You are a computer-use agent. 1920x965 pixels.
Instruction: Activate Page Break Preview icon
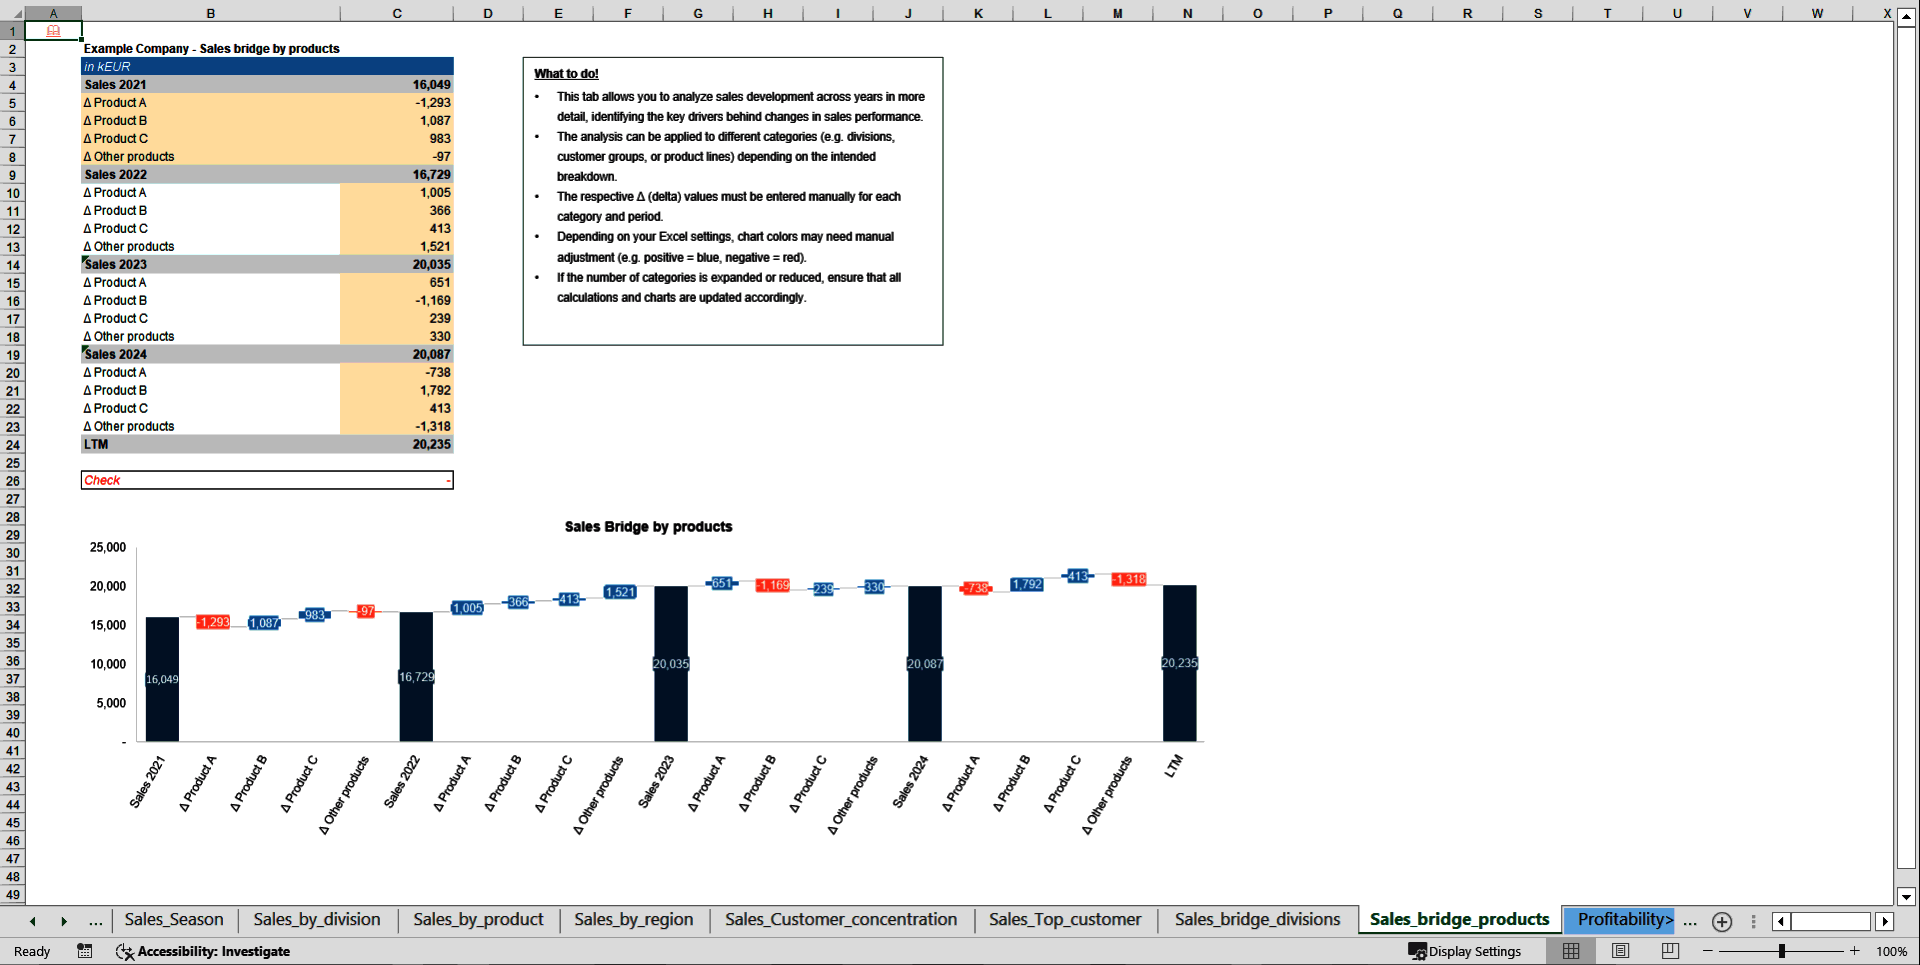tap(1668, 951)
